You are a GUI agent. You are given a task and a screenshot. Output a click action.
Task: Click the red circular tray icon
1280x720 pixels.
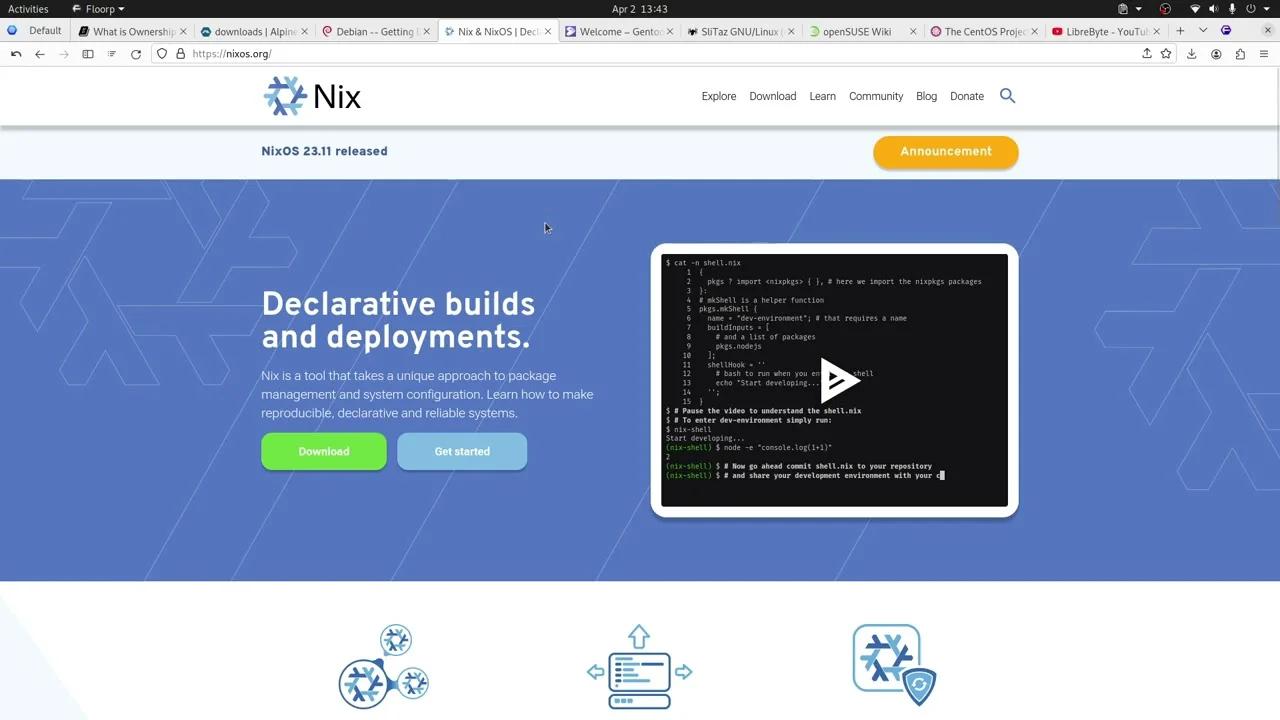tap(1165, 9)
